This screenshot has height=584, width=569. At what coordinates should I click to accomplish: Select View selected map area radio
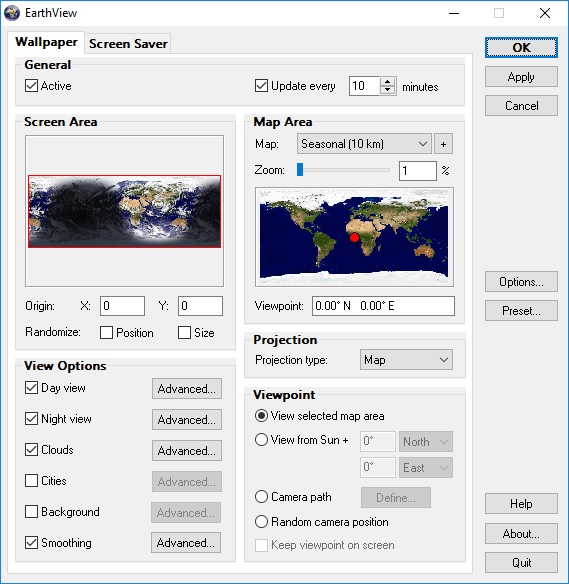pos(261,416)
